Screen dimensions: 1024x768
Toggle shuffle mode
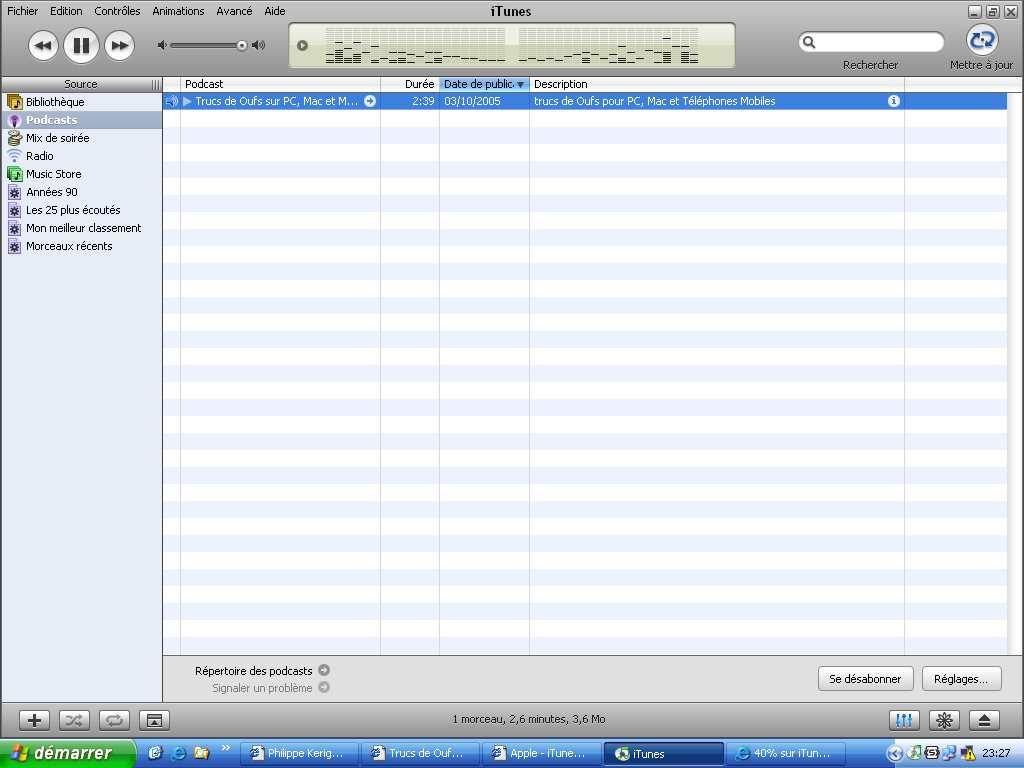tap(74, 720)
